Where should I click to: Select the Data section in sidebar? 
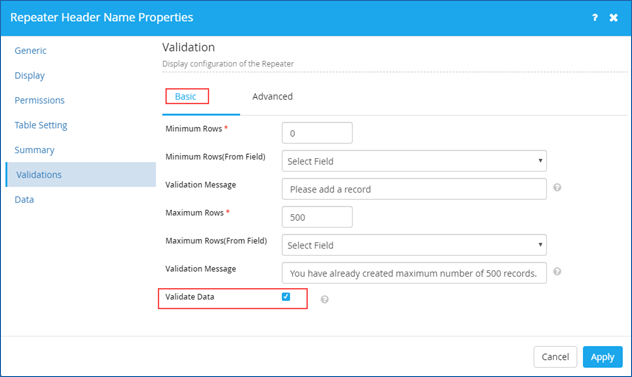click(x=24, y=200)
